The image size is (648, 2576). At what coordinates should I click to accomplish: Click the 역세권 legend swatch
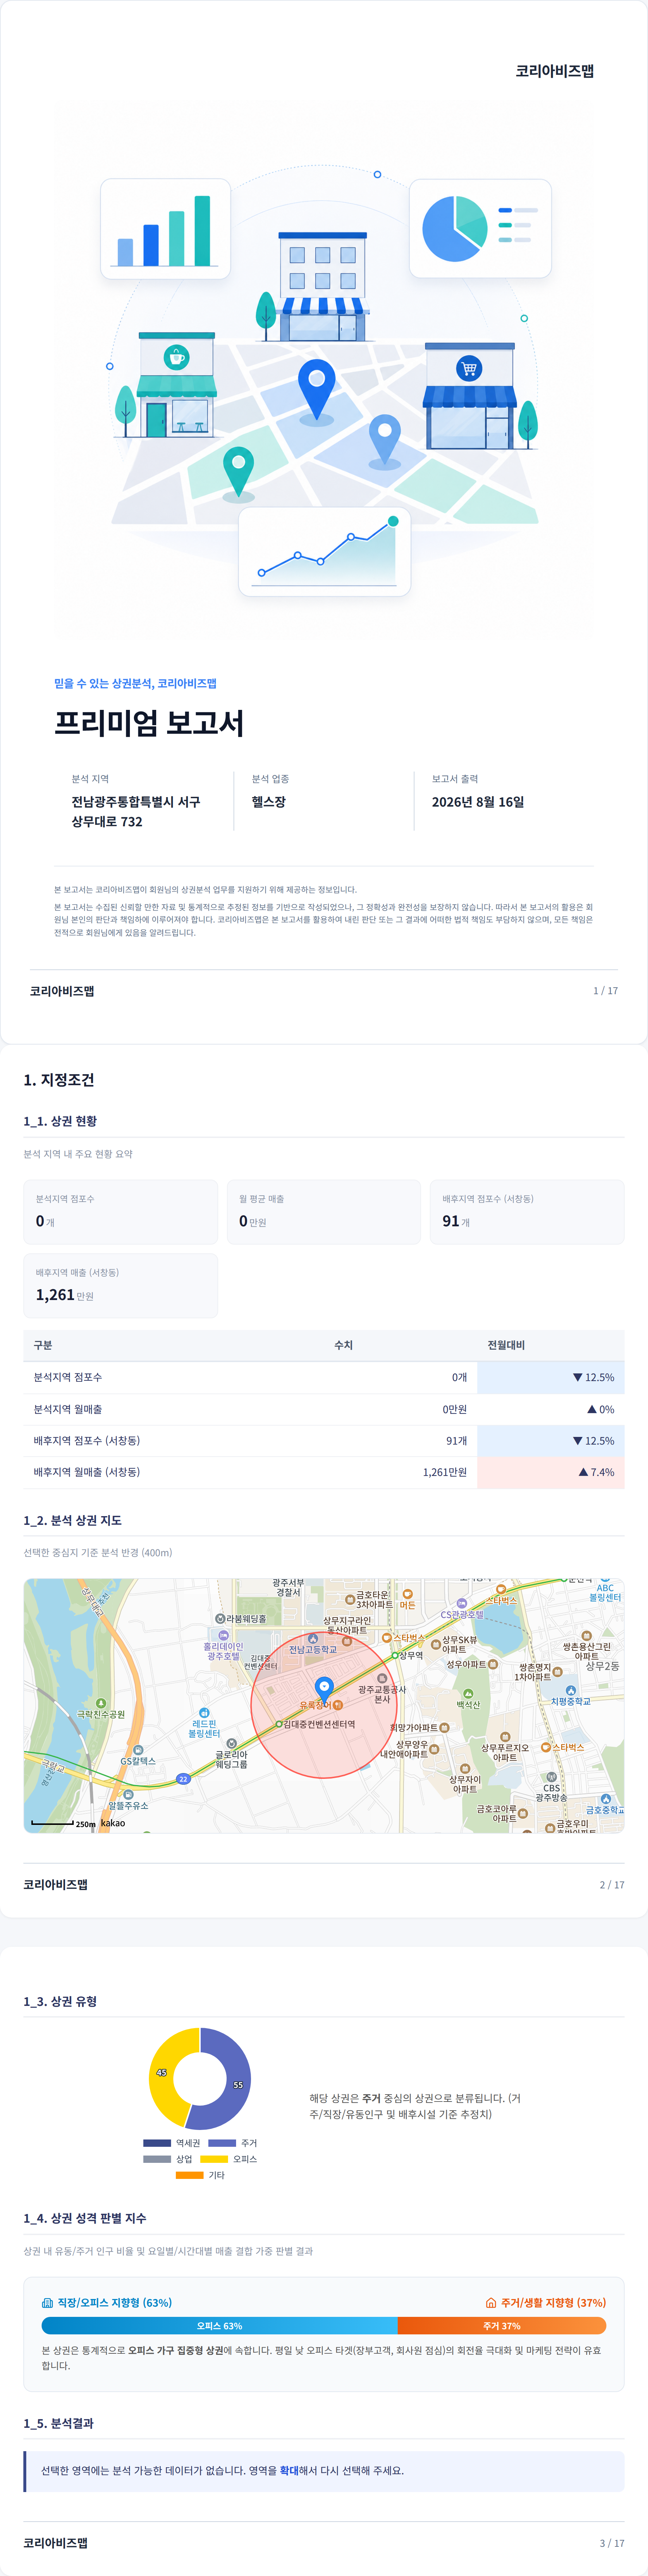tap(157, 2143)
